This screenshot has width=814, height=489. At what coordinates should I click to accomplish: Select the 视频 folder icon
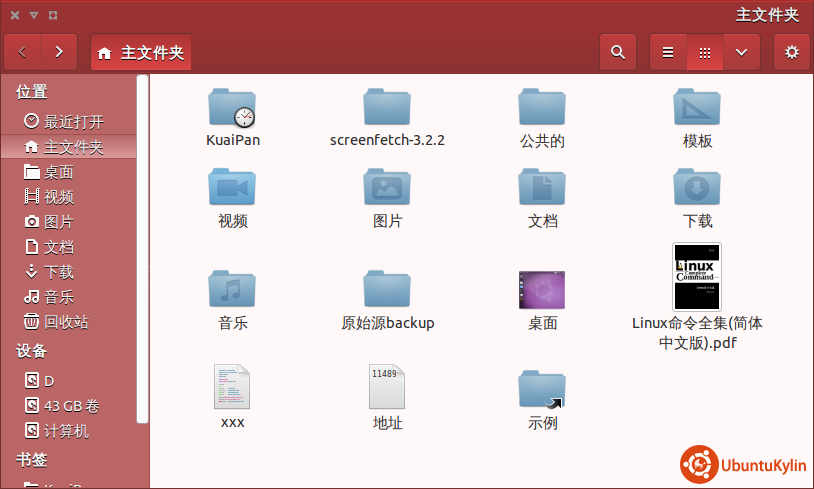point(232,187)
